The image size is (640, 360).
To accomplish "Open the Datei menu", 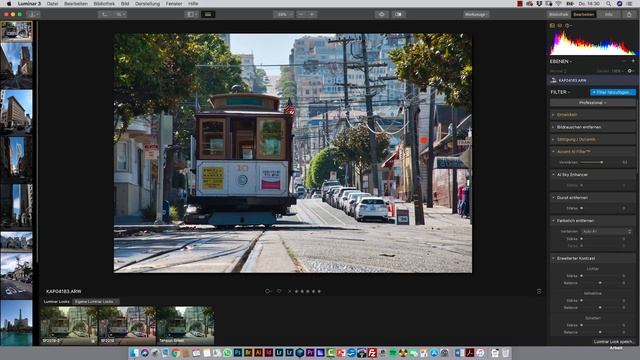I will pos(52,4).
